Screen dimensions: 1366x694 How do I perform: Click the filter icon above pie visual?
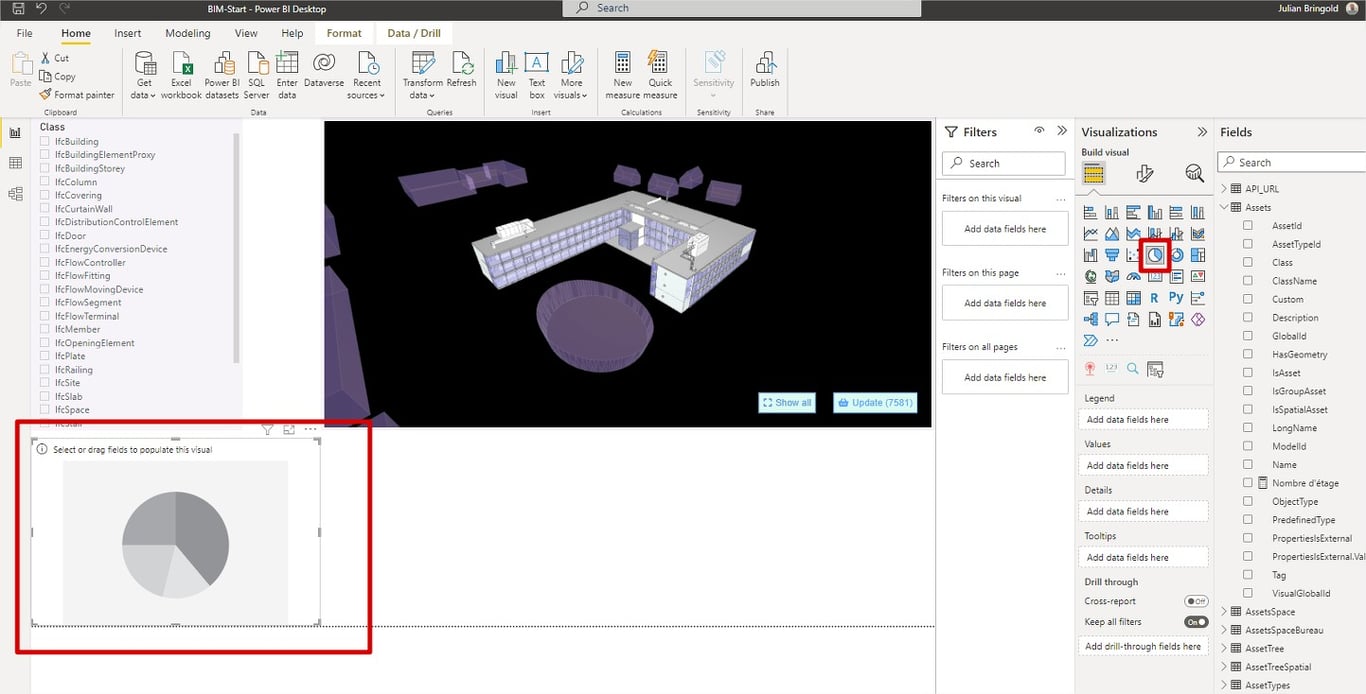[267, 429]
